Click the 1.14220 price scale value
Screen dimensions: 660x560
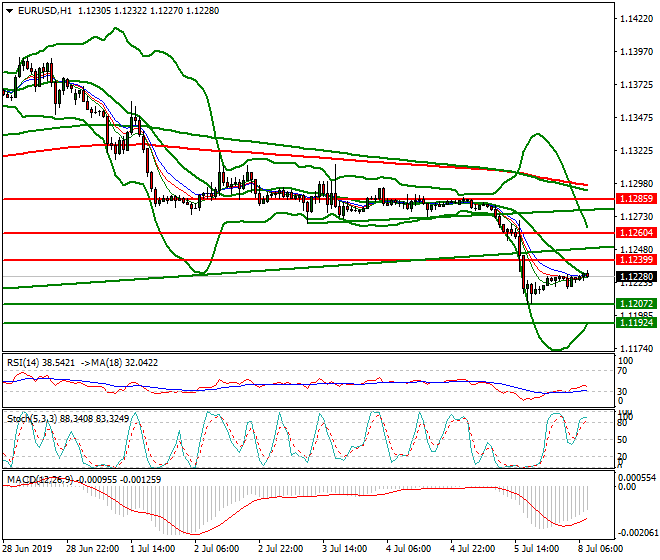tap(637, 19)
